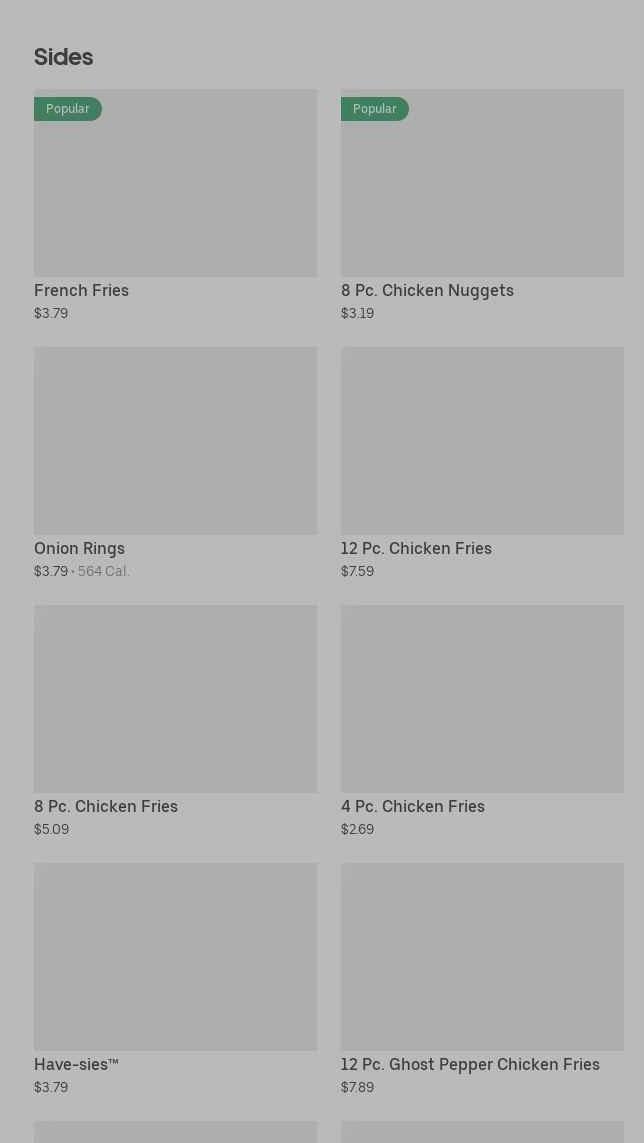644x1143 pixels.
Task: Choose the 4 Pc. Chicken Fries title
Action: click(412, 806)
